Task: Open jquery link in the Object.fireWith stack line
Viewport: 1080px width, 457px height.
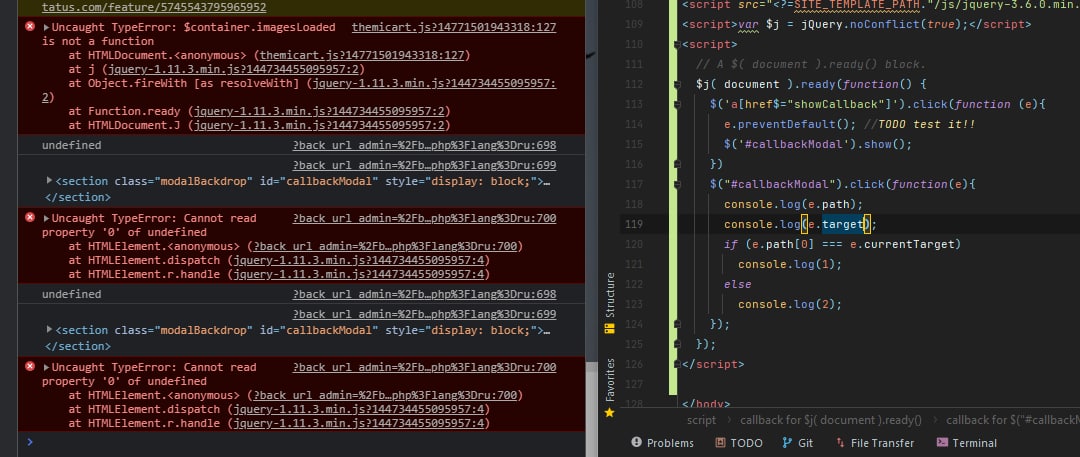Action: [x=435, y=83]
